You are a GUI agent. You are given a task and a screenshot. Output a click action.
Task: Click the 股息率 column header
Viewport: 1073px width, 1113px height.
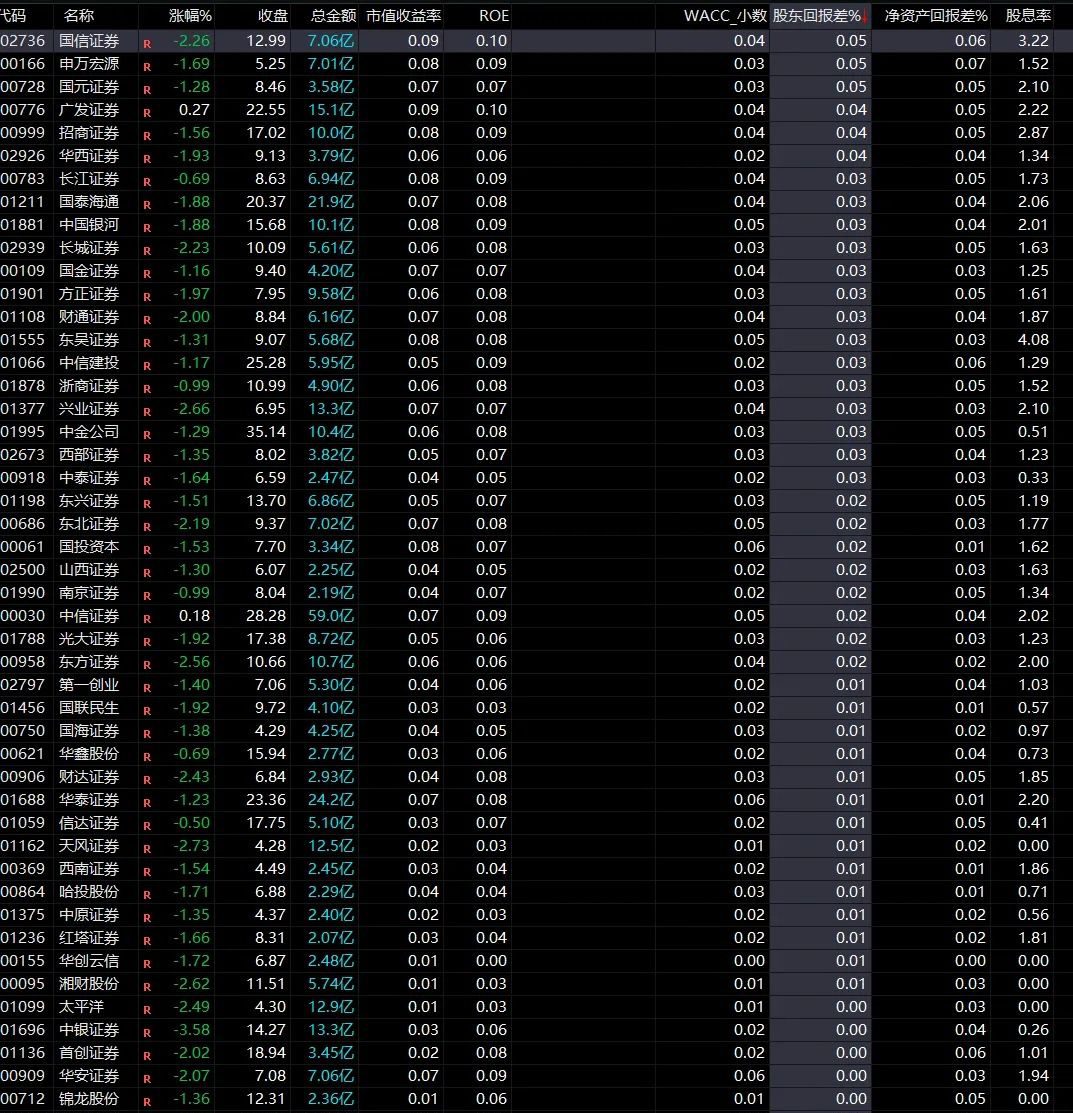(1028, 16)
